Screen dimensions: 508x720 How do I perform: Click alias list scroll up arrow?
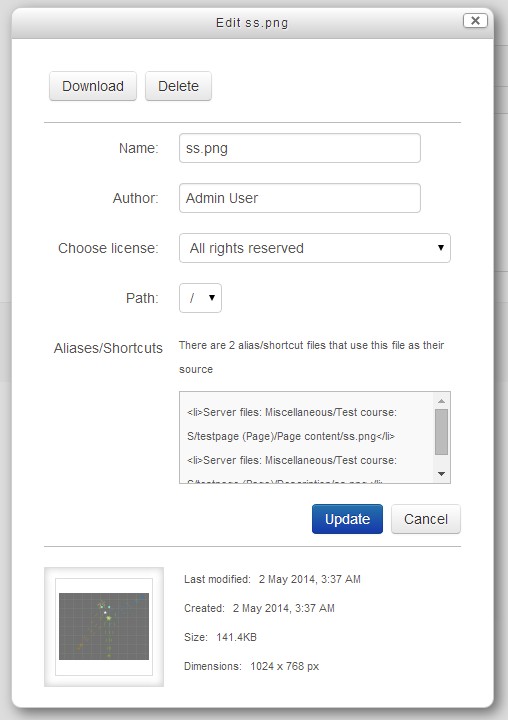click(x=441, y=401)
